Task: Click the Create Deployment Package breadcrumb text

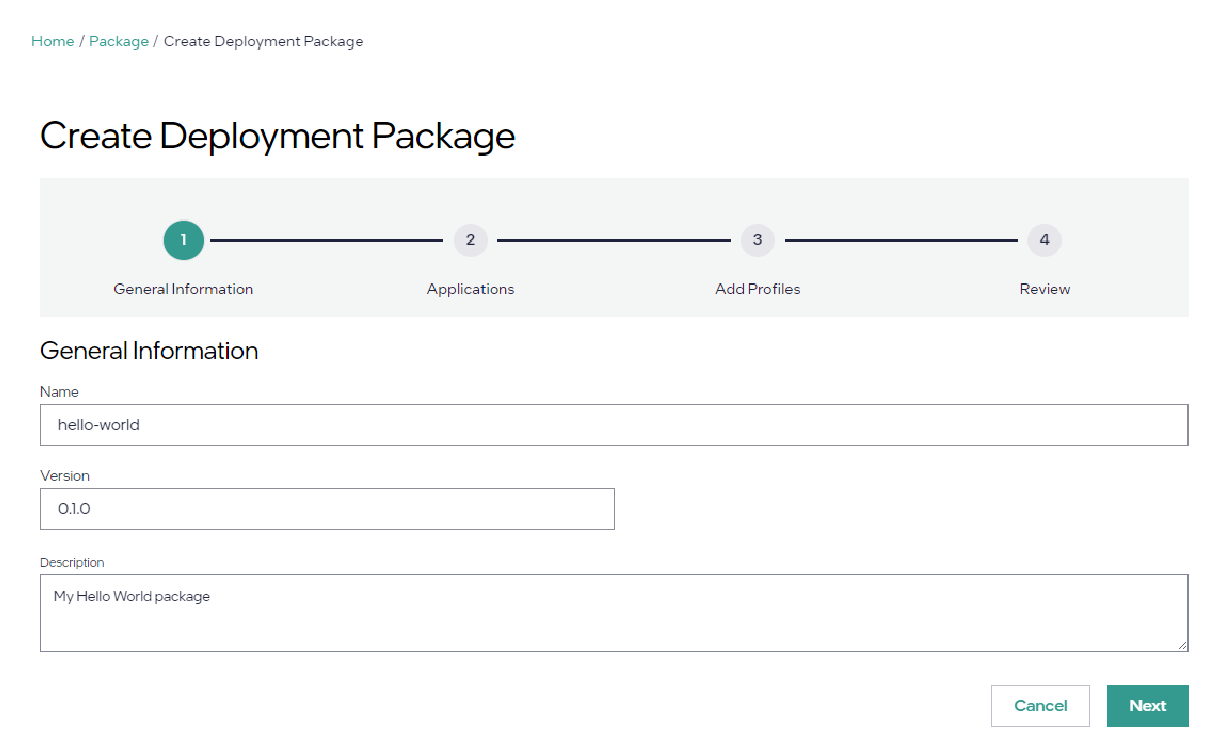Action: 263,41
